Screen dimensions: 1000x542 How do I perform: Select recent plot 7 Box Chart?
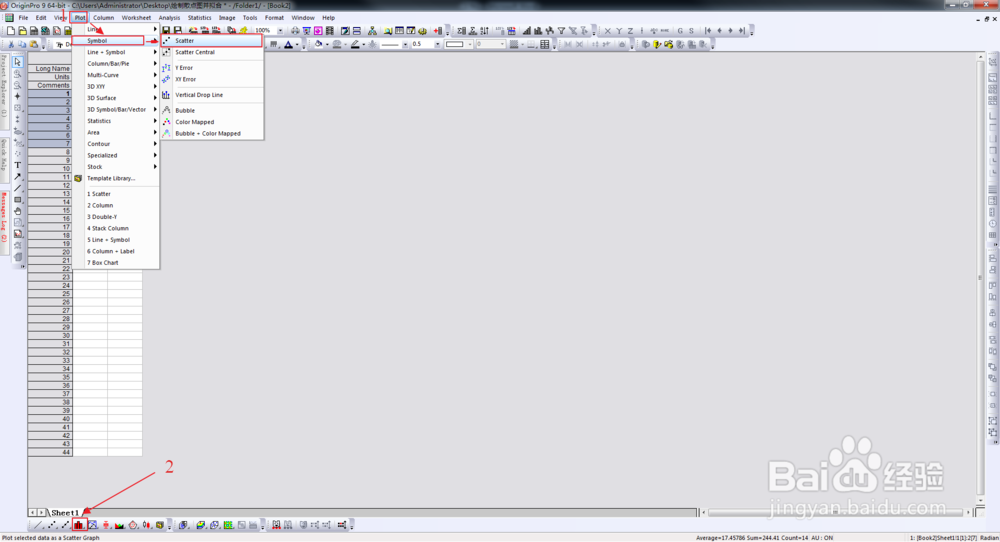[115, 263]
